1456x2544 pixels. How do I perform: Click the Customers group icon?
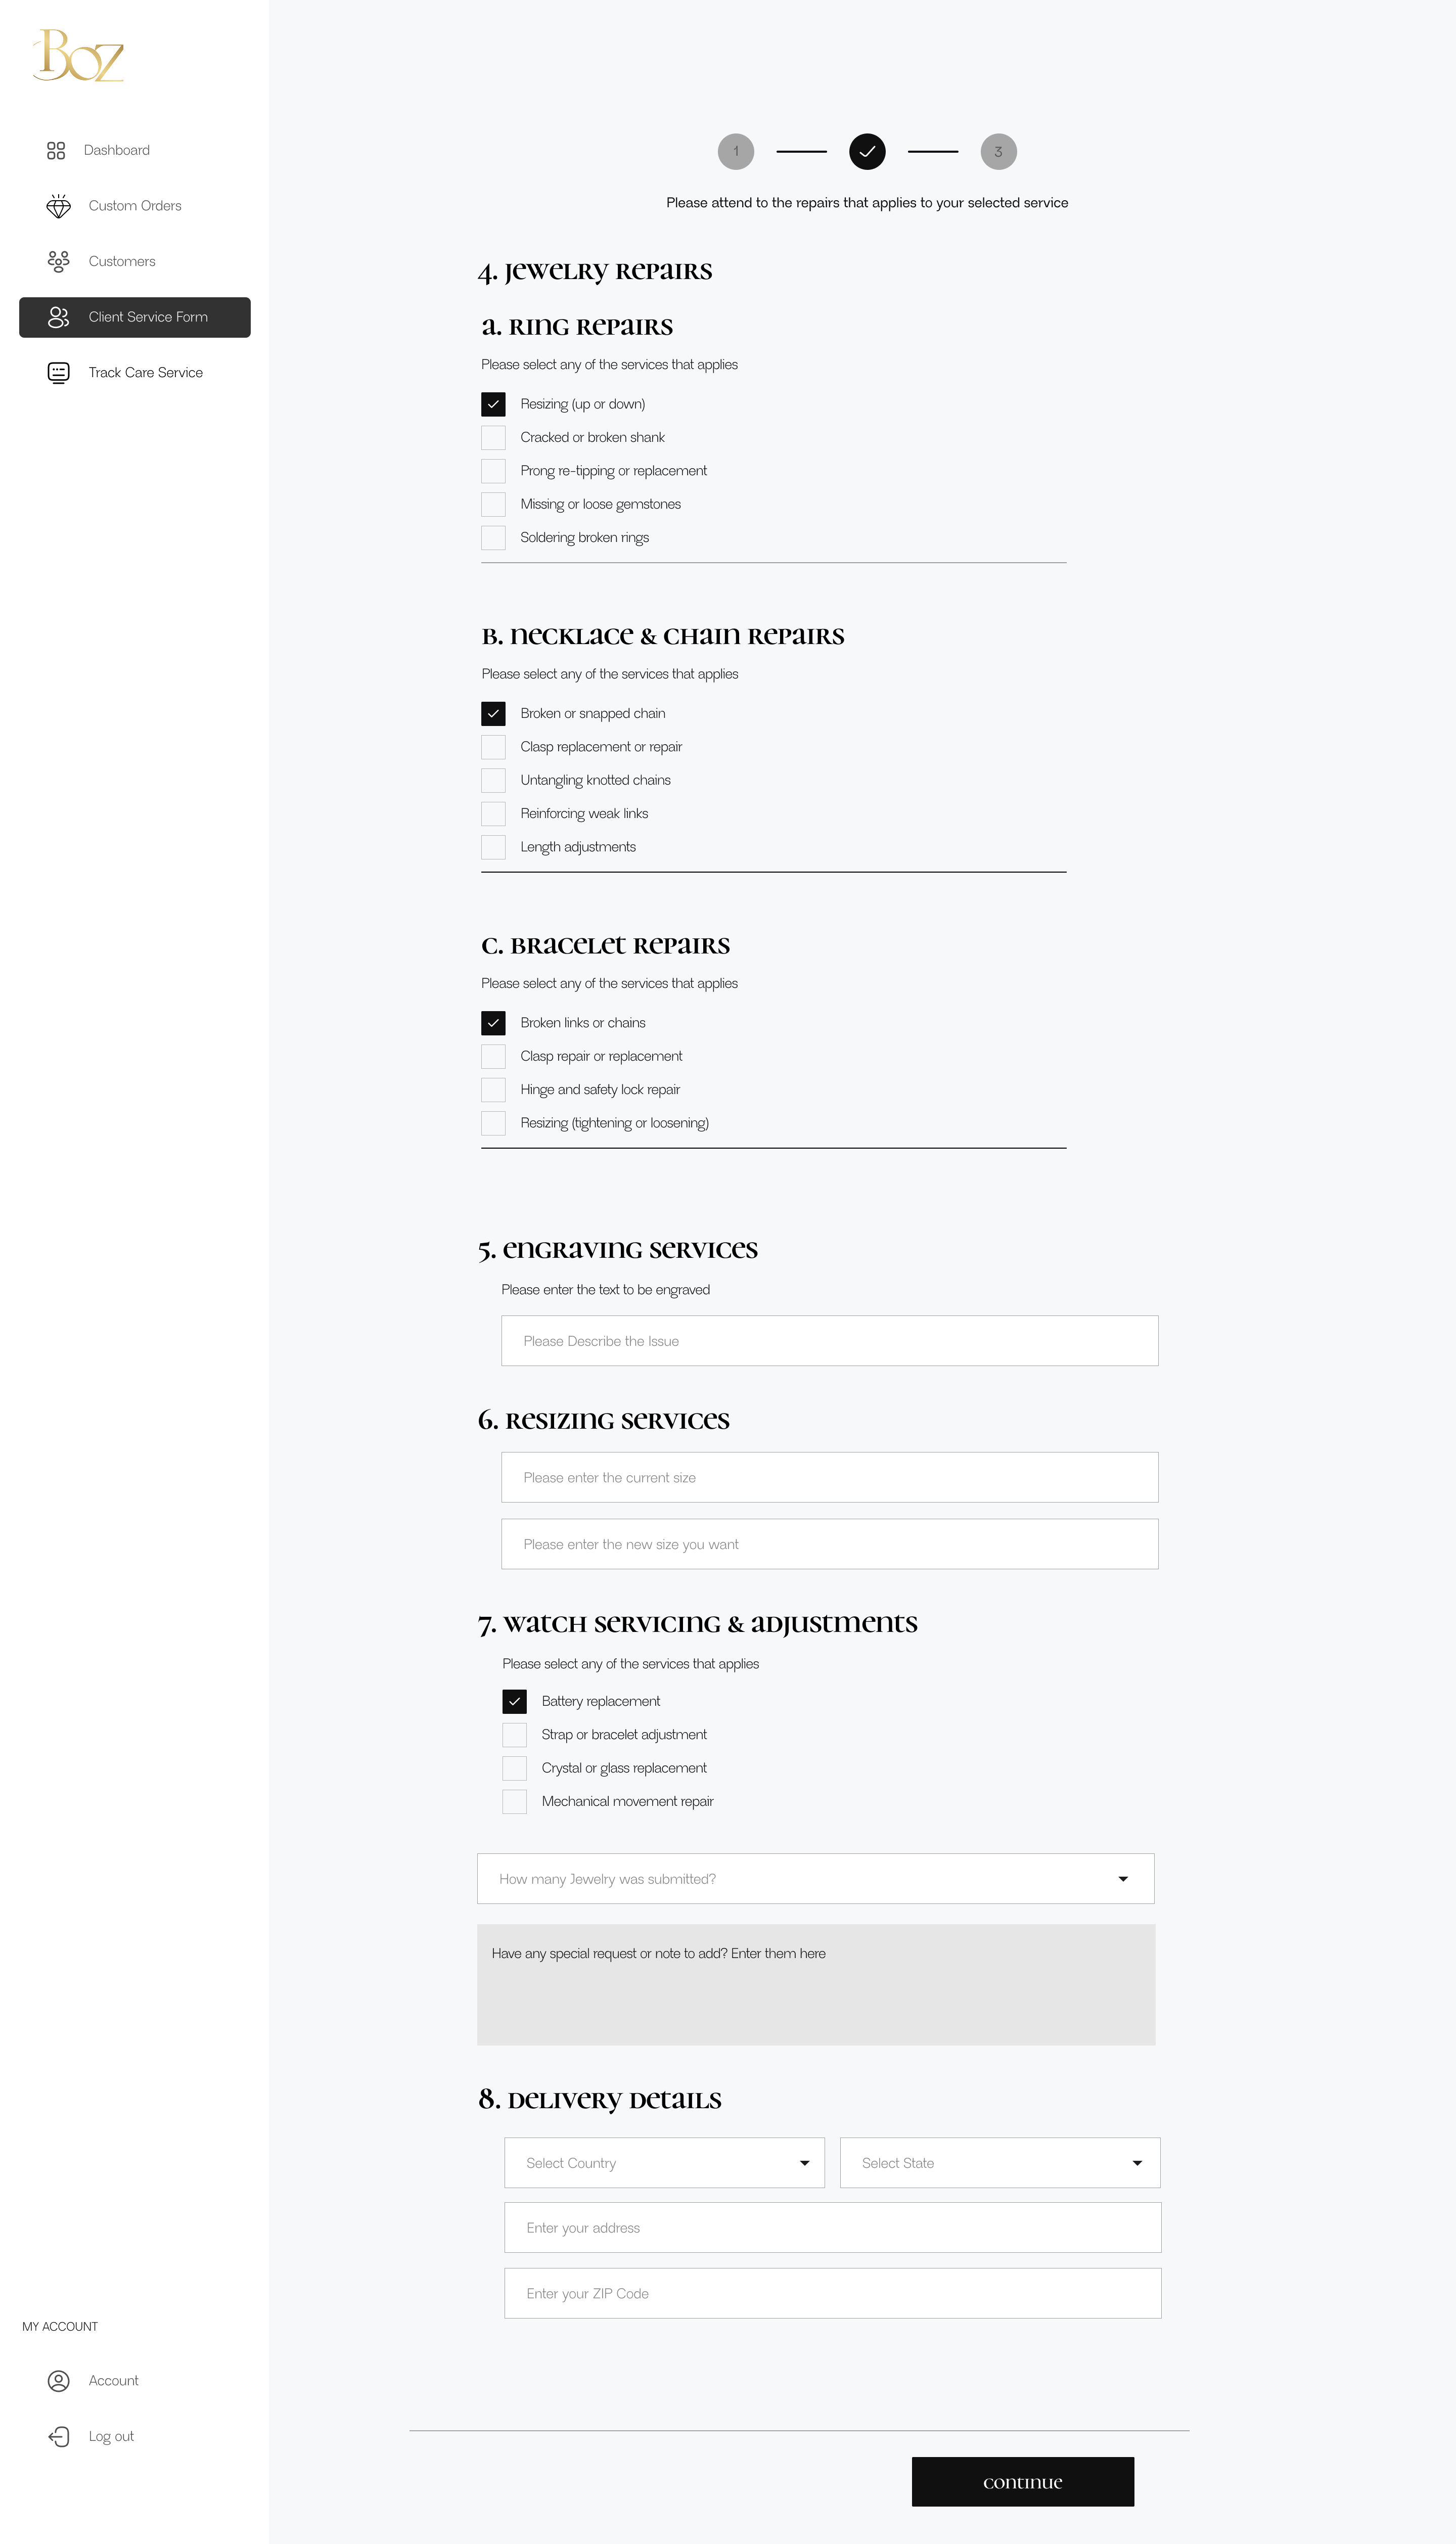[59, 262]
